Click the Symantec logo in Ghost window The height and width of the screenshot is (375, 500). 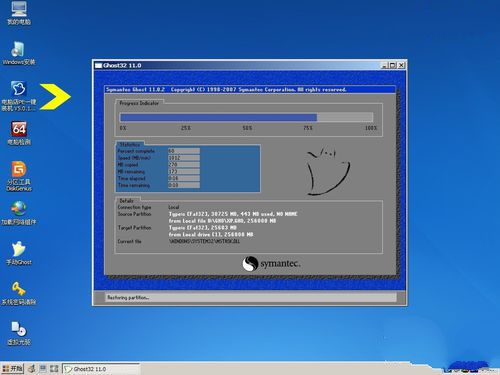coord(271,264)
